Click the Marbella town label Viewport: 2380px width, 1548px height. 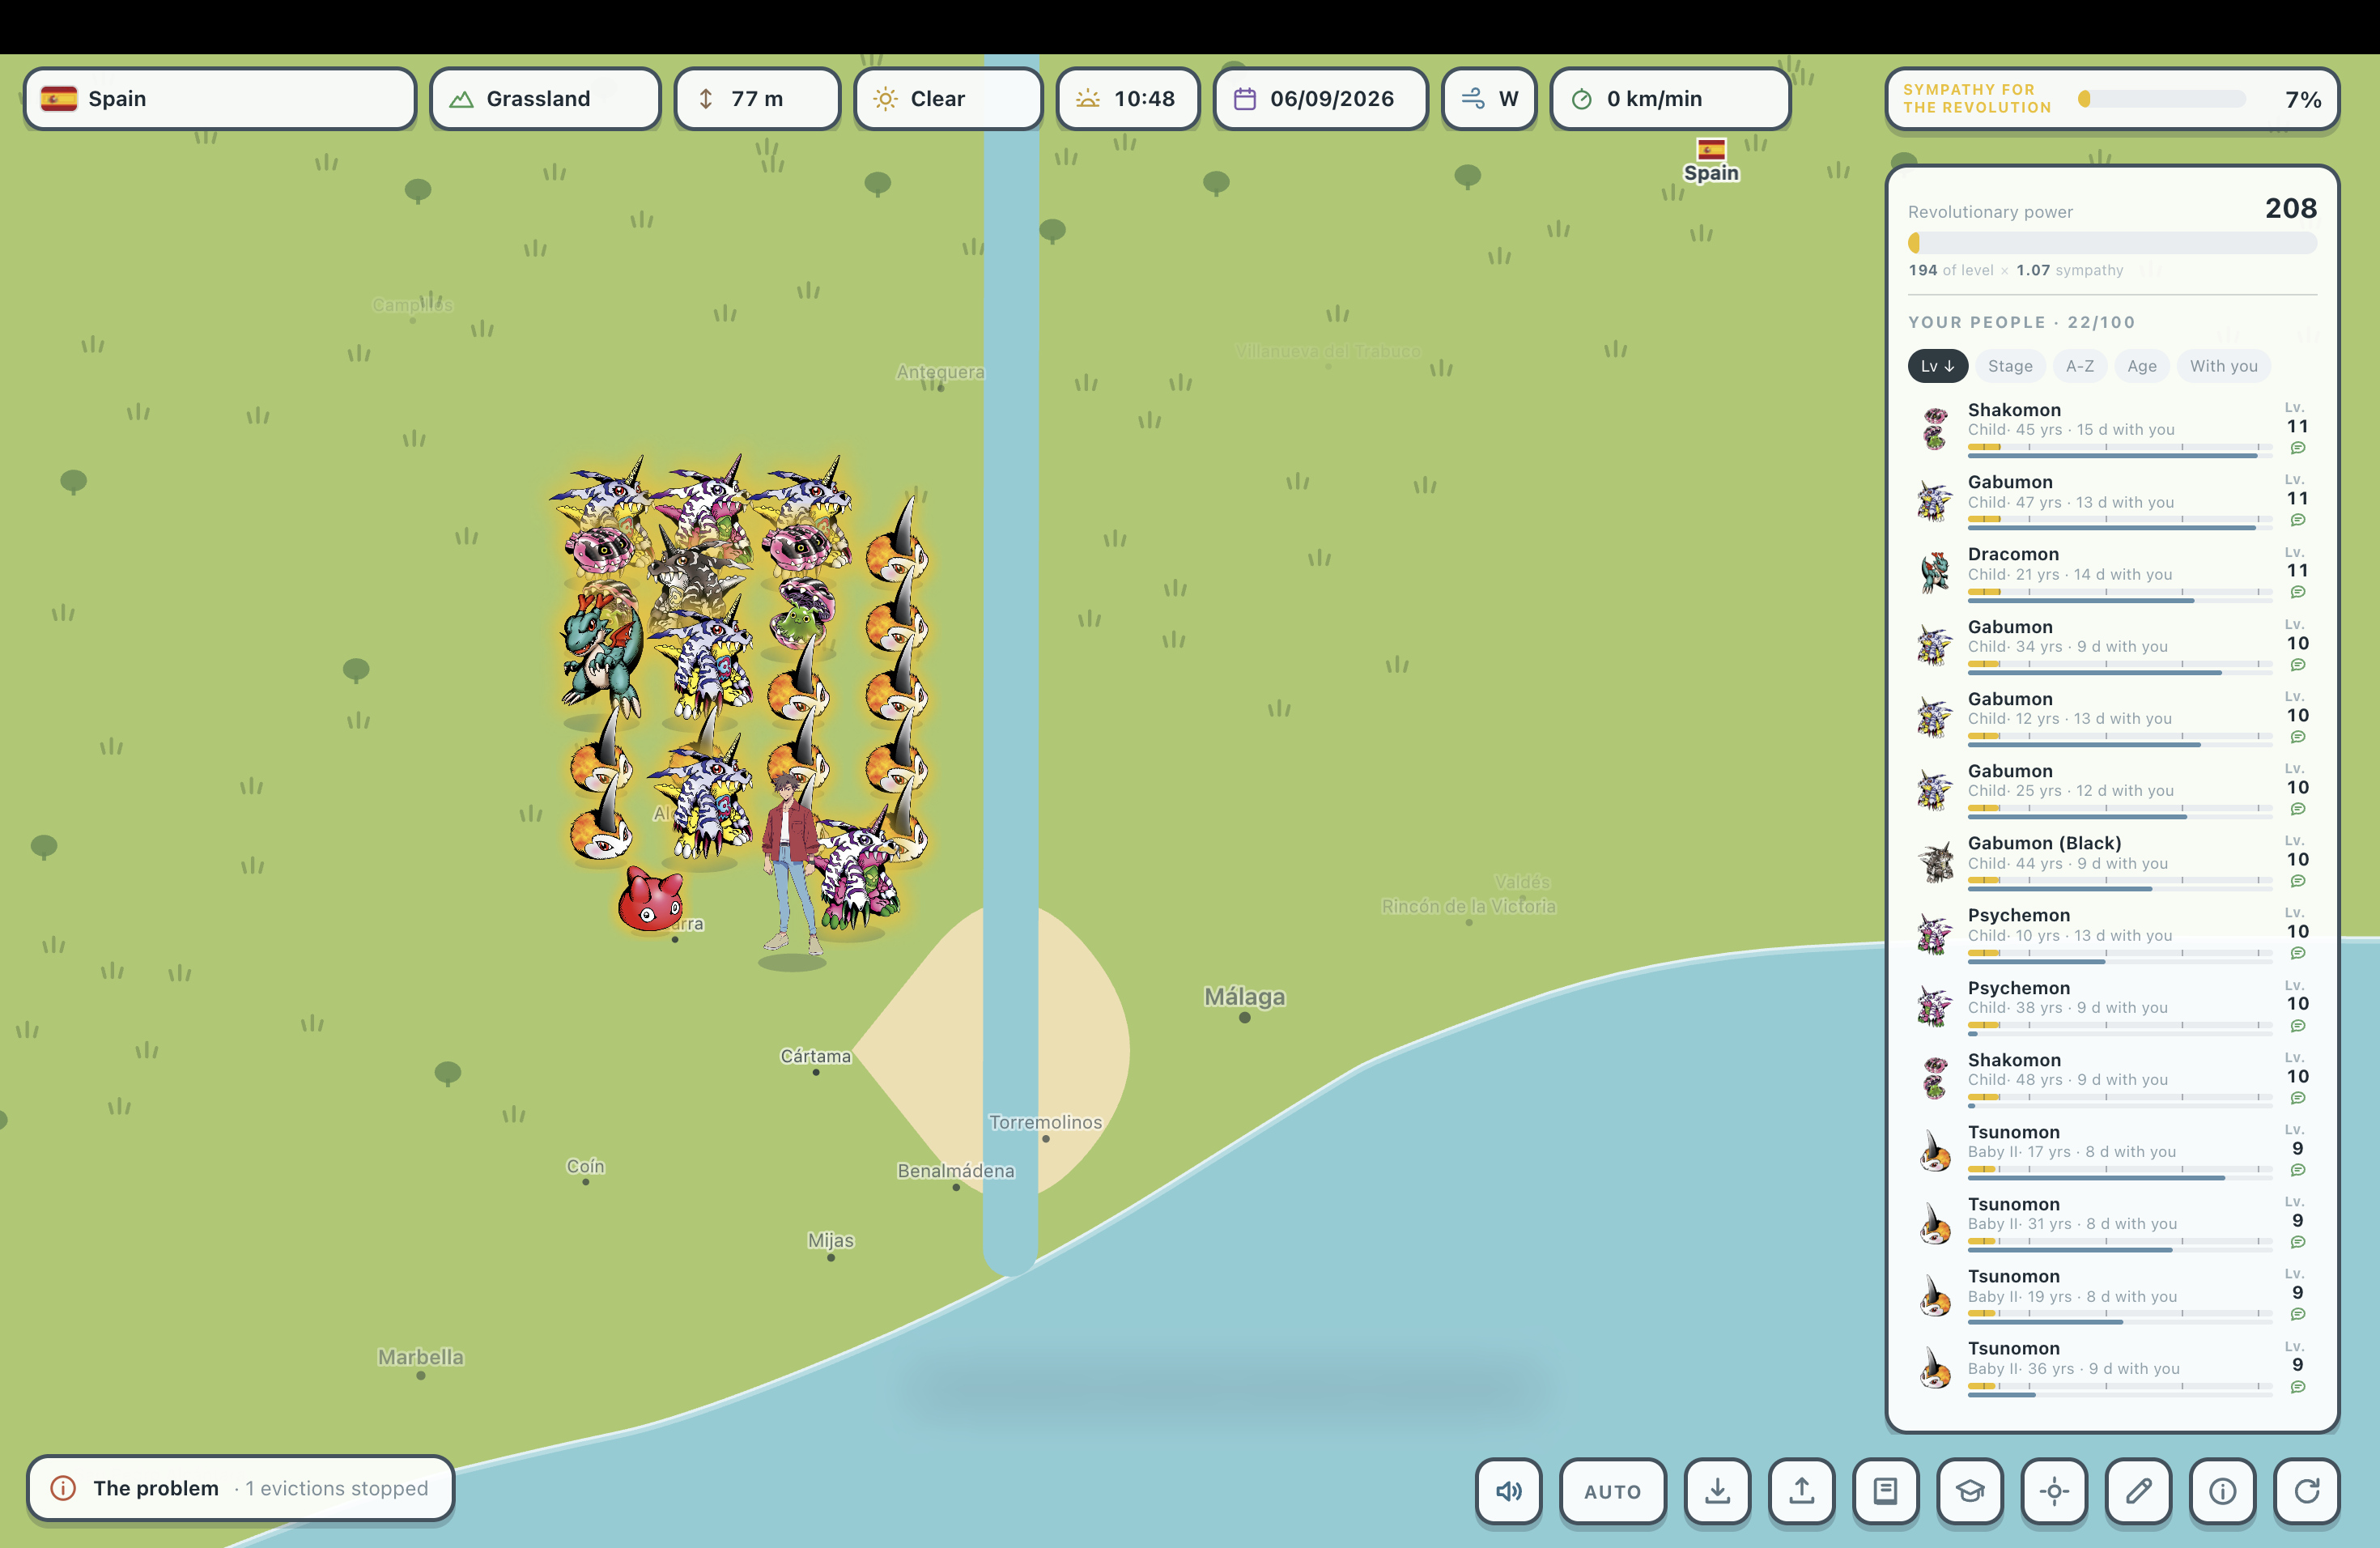coord(421,1357)
